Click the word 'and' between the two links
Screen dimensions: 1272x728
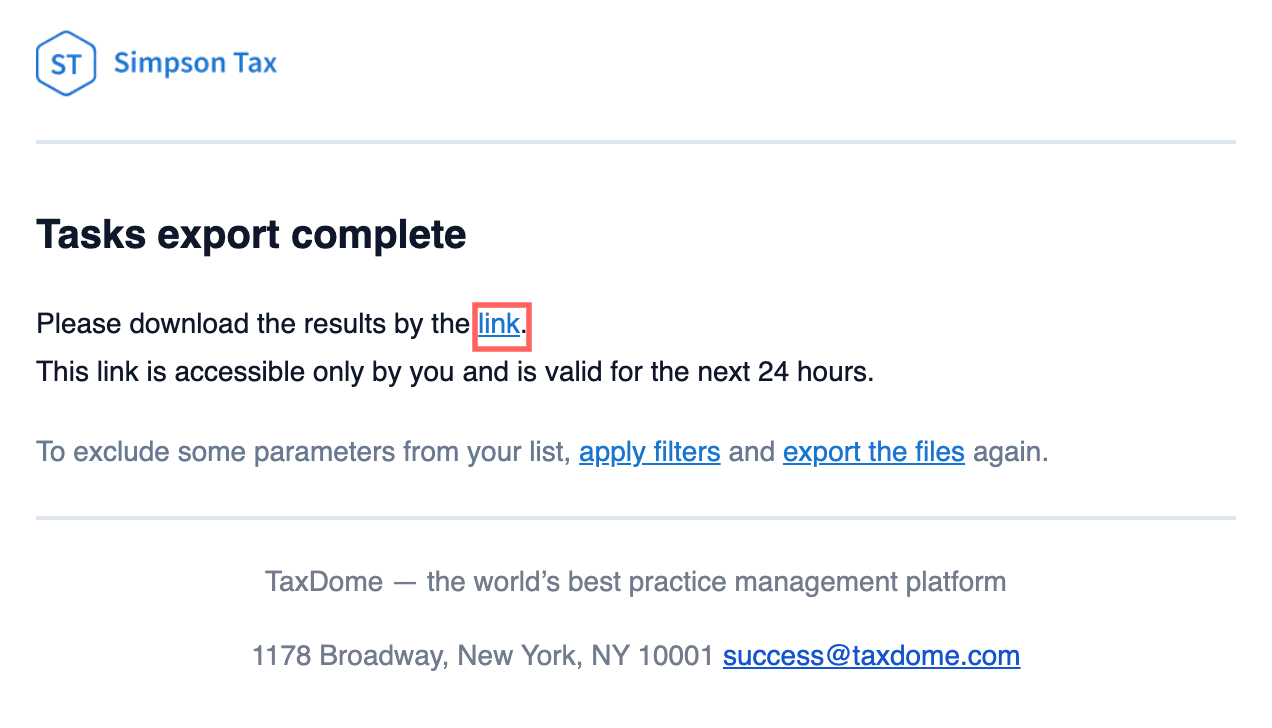point(751,452)
